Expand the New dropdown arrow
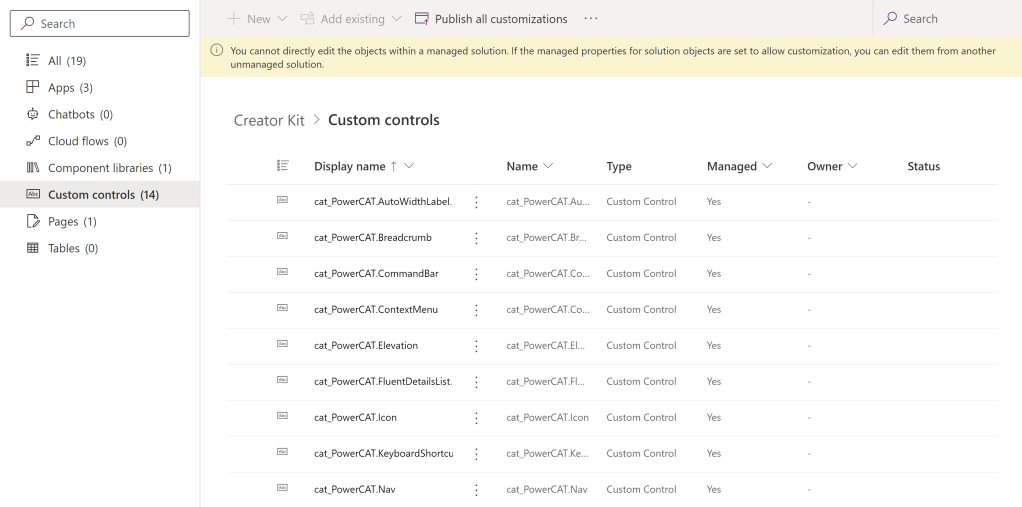Image resolution: width=1022 pixels, height=507 pixels. [x=282, y=19]
